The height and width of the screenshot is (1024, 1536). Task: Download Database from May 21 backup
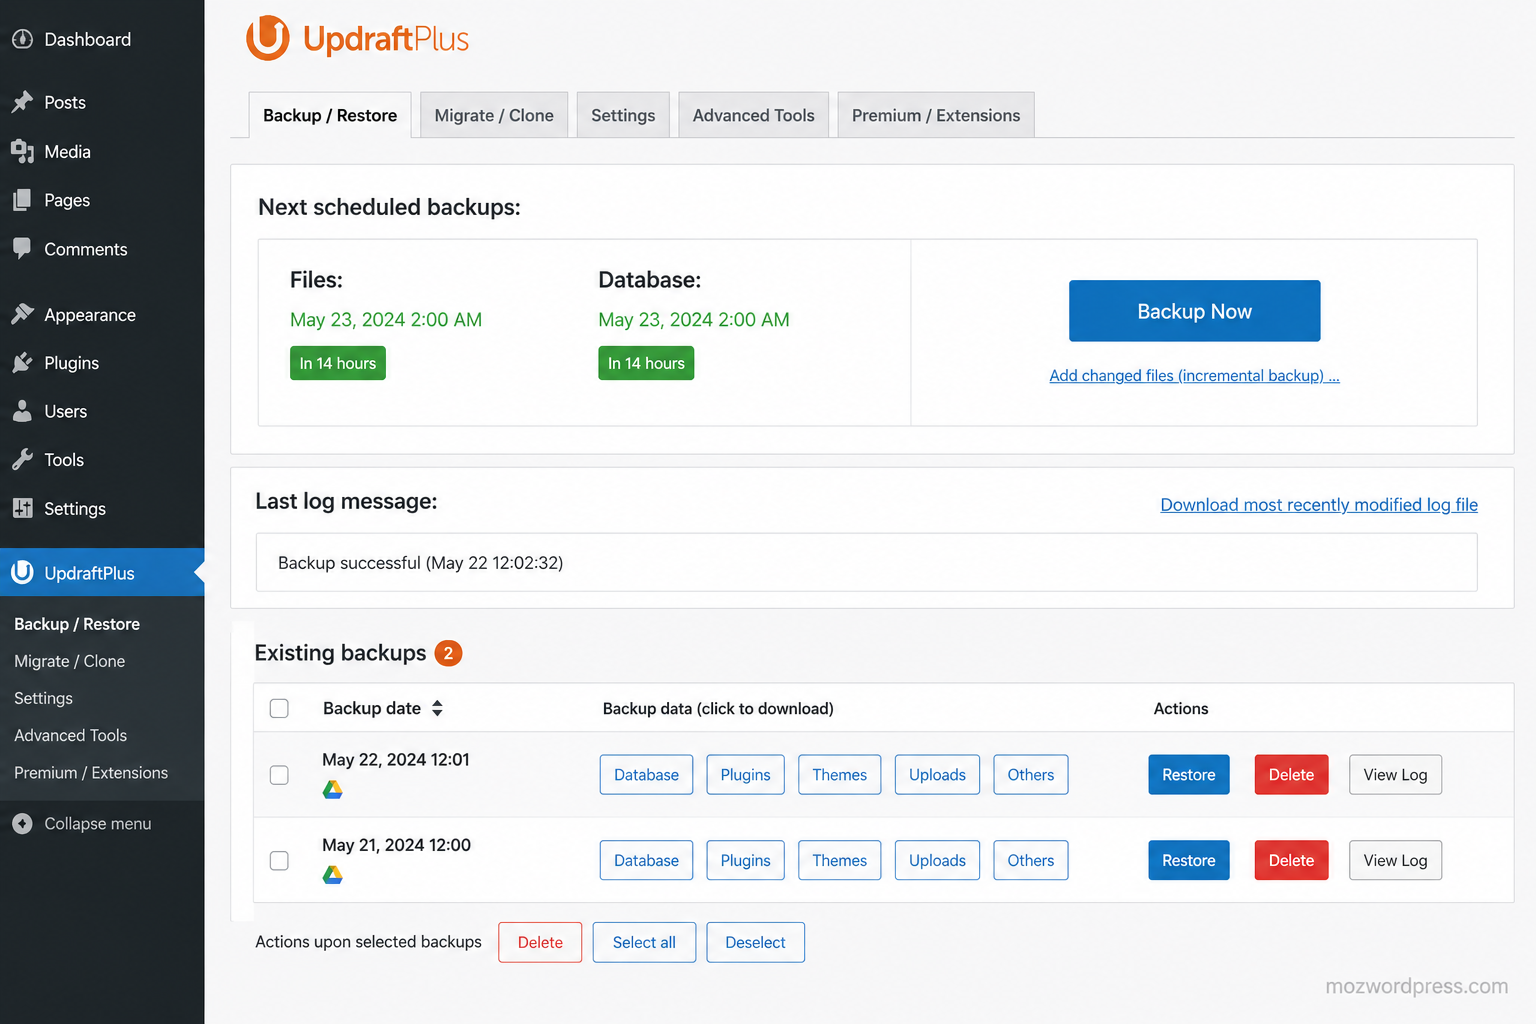tap(646, 860)
